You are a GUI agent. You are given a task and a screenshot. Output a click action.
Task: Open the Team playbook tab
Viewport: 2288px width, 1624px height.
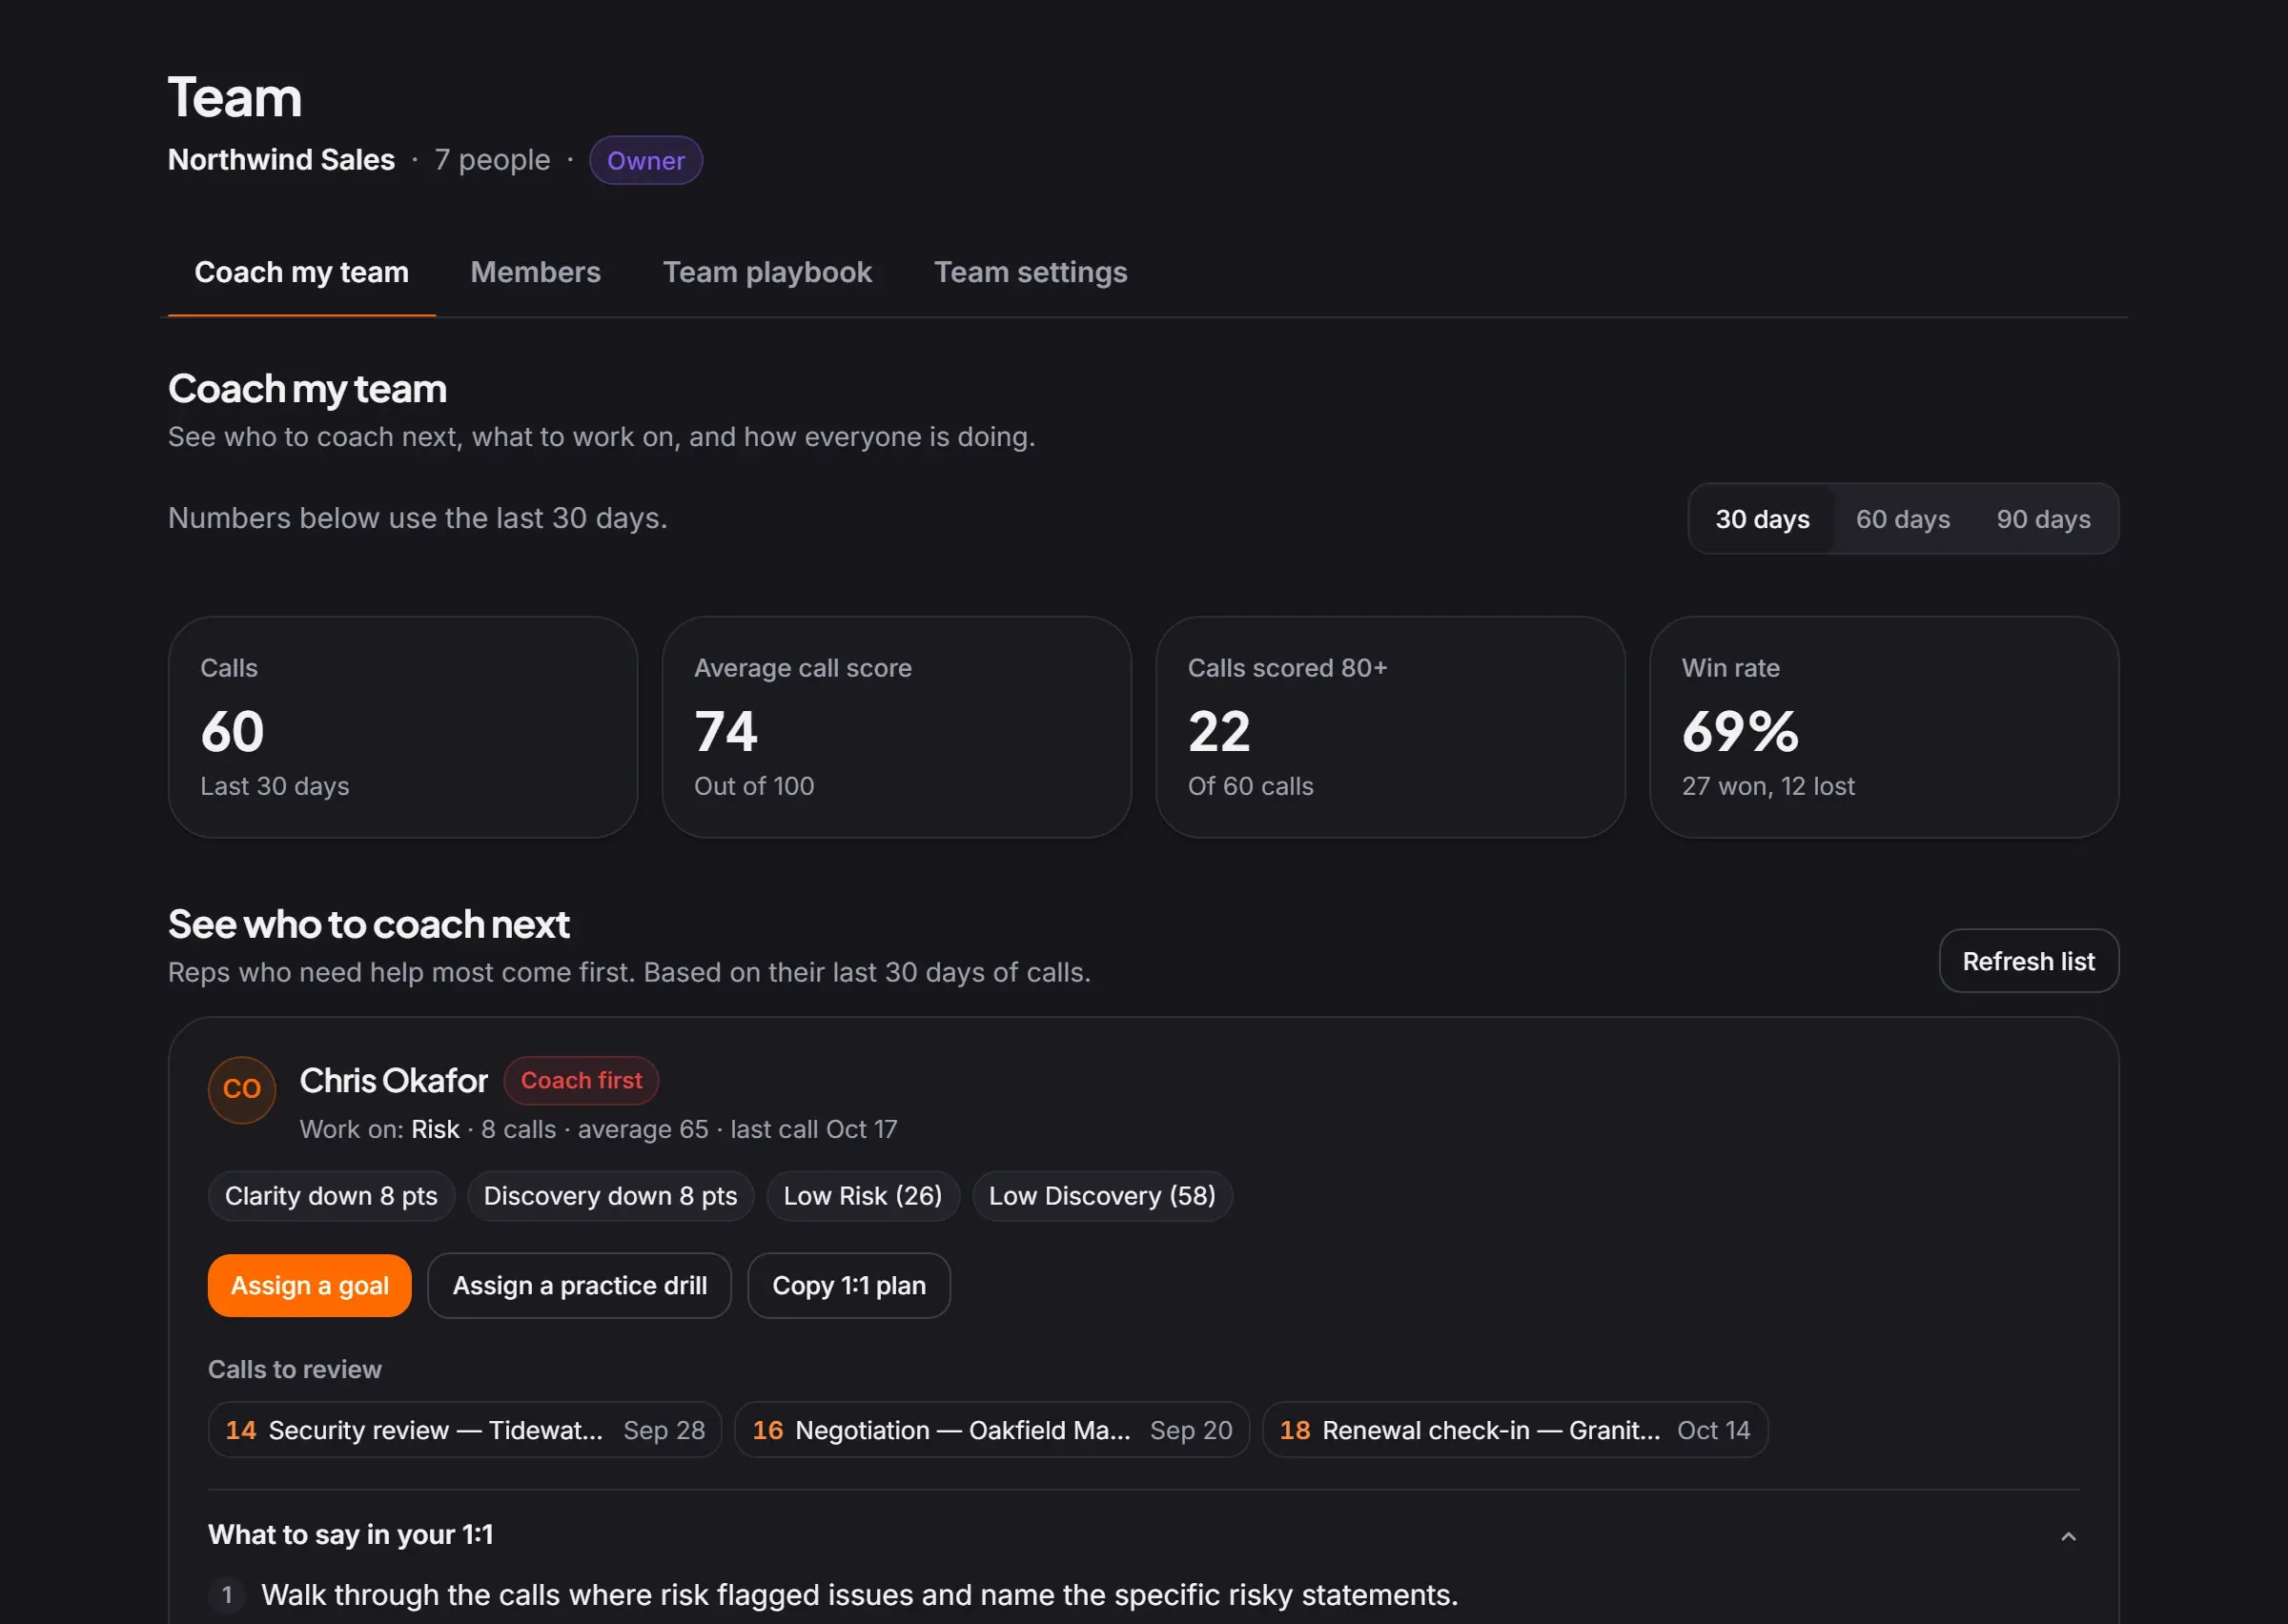(x=767, y=272)
